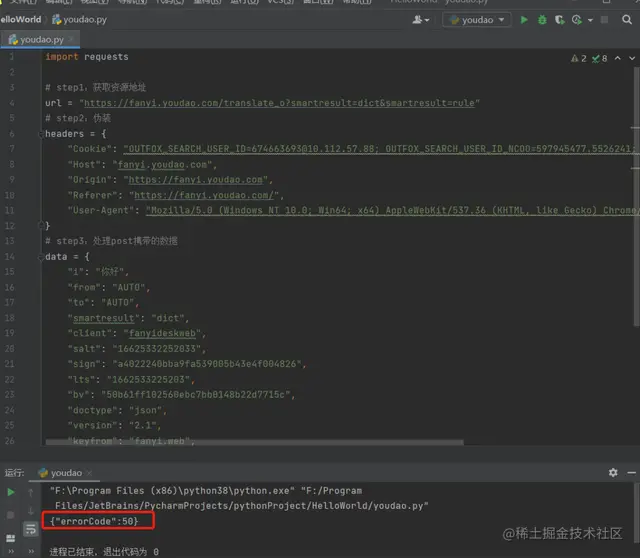Screen dimensions: 640x558
Task: Close the youdao.py editor tab
Action: tap(71, 39)
